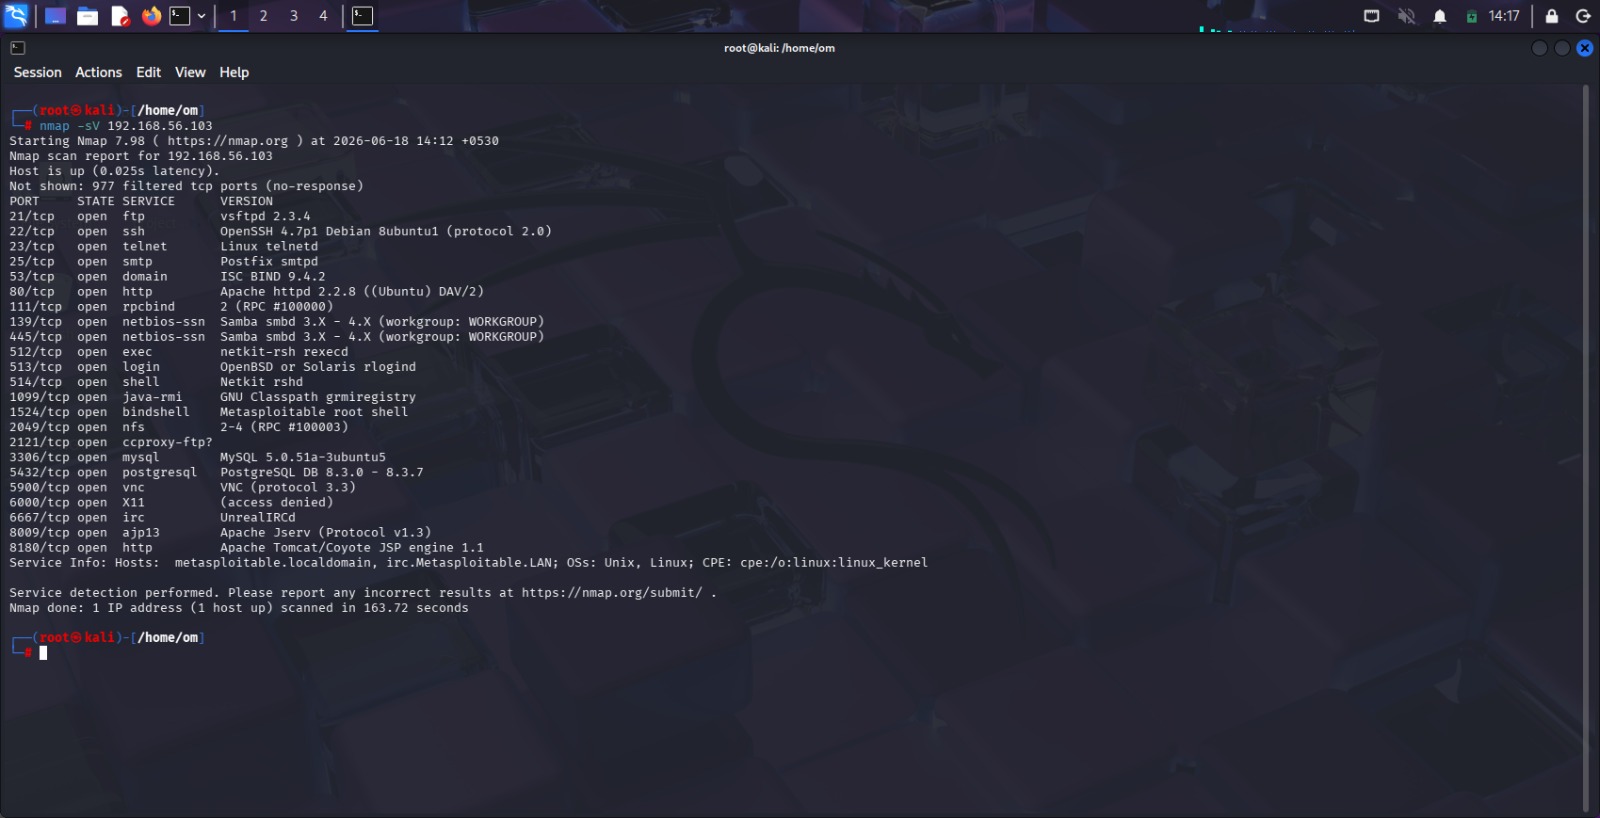This screenshot has width=1600, height=818.
Task: Click the Postfix smtpd text
Action: tap(269, 261)
